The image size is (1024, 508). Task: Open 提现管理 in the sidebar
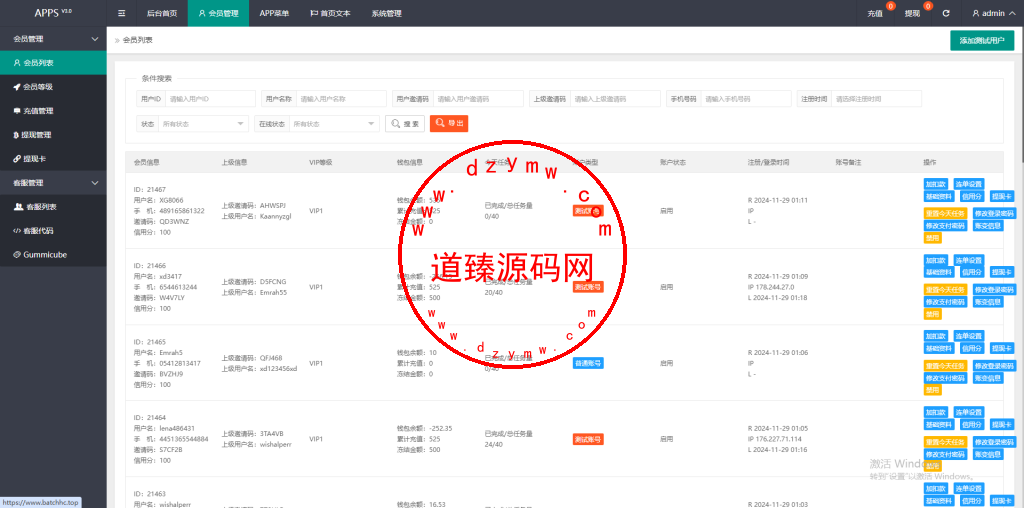53,135
